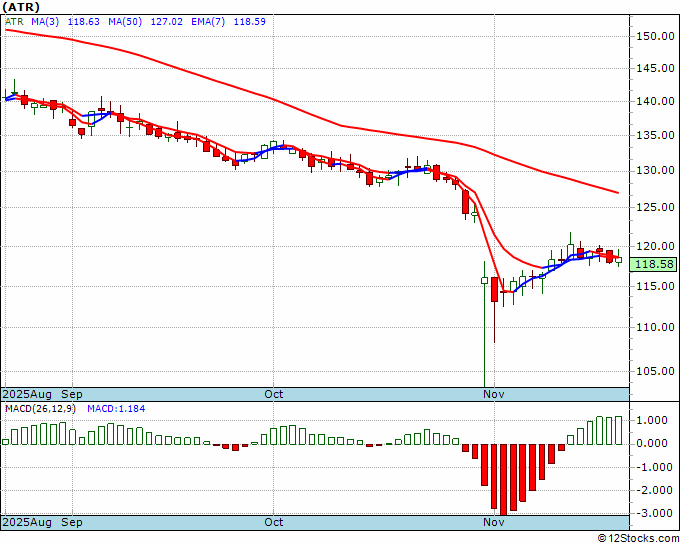This screenshot has width=680, height=546.
Task: Click the 140.00 price axis label
Action: (x=655, y=101)
